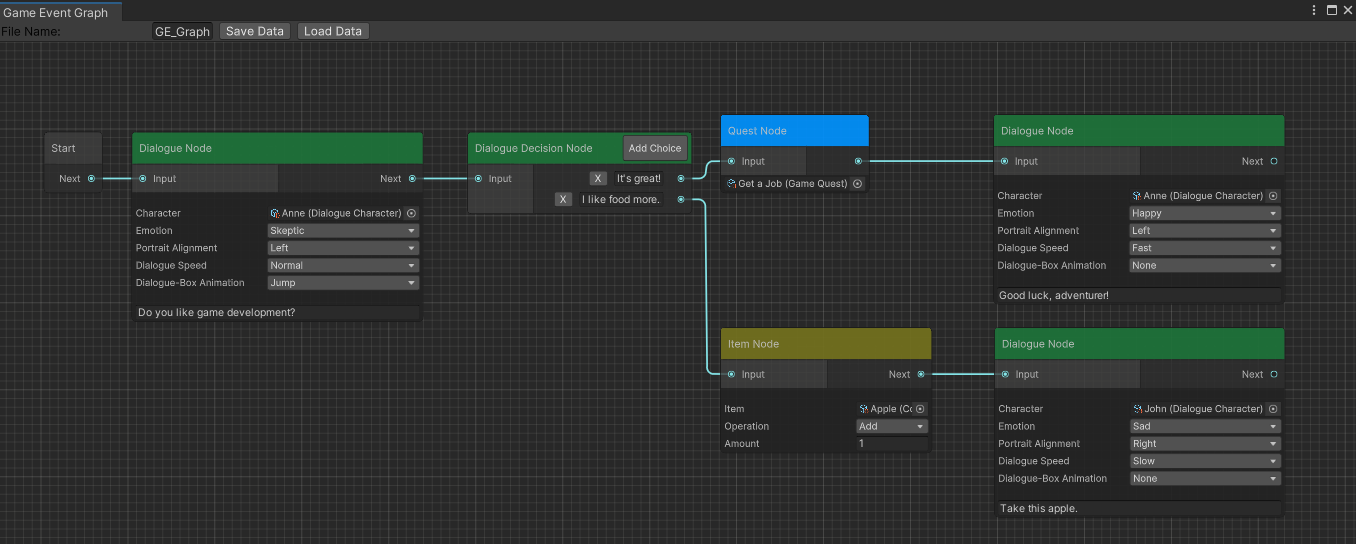
Task: Click the Amount field in Item Node
Action: (892, 444)
